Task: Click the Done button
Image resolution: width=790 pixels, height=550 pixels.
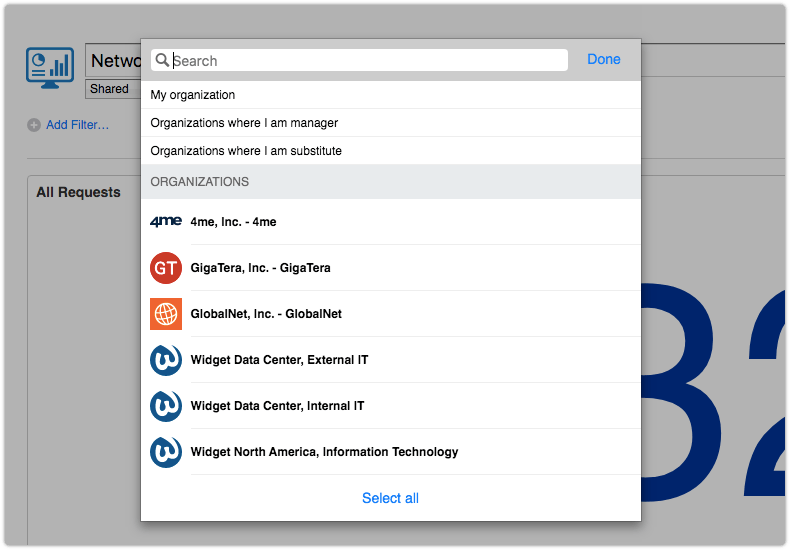Action: [604, 59]
